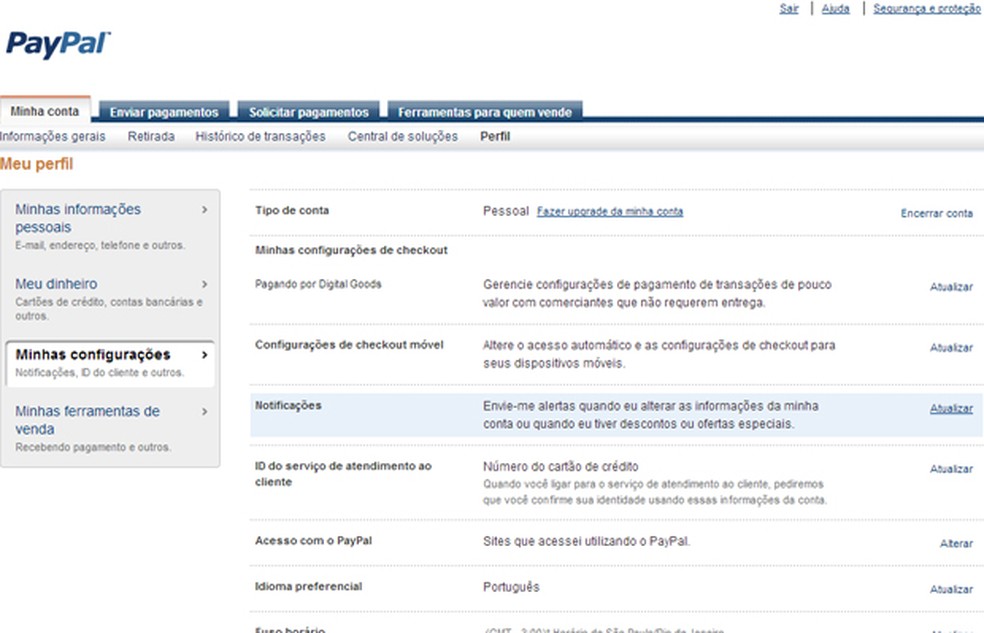Go to Central de soluções

(402, 136)
